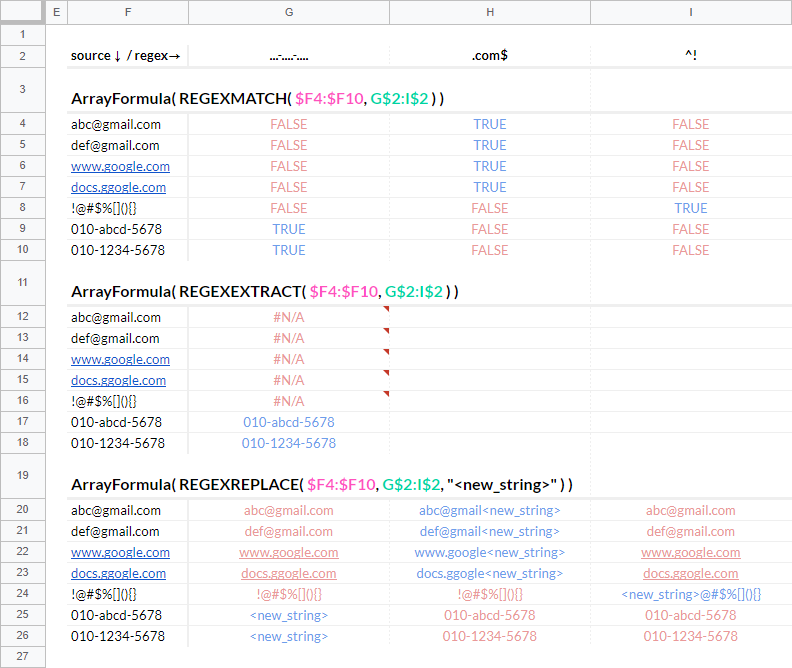The width and height of the screenshot is (792, 668).
Task: Click def@gmail<new_string> cell in row 21
Action: (490, 532)
